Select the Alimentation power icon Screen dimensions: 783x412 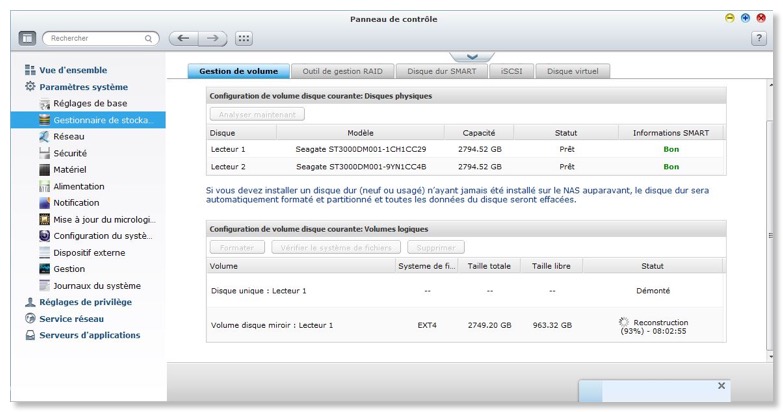point(44,186)
